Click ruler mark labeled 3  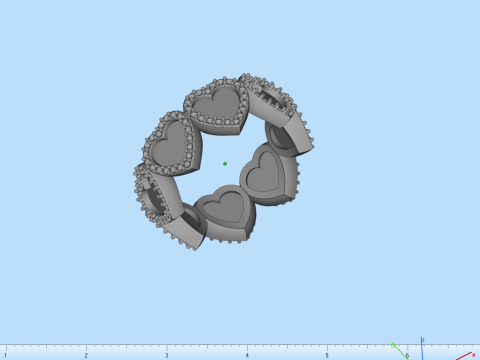[x=166, y=356]
